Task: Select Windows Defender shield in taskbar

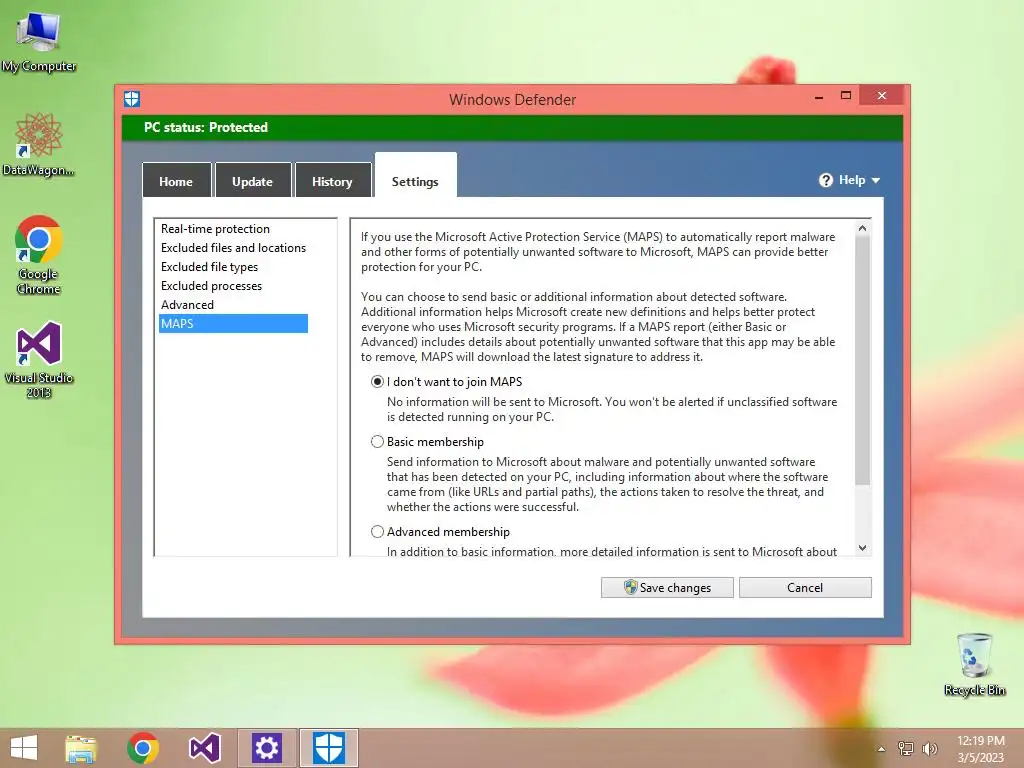Action: click(328, 748)
